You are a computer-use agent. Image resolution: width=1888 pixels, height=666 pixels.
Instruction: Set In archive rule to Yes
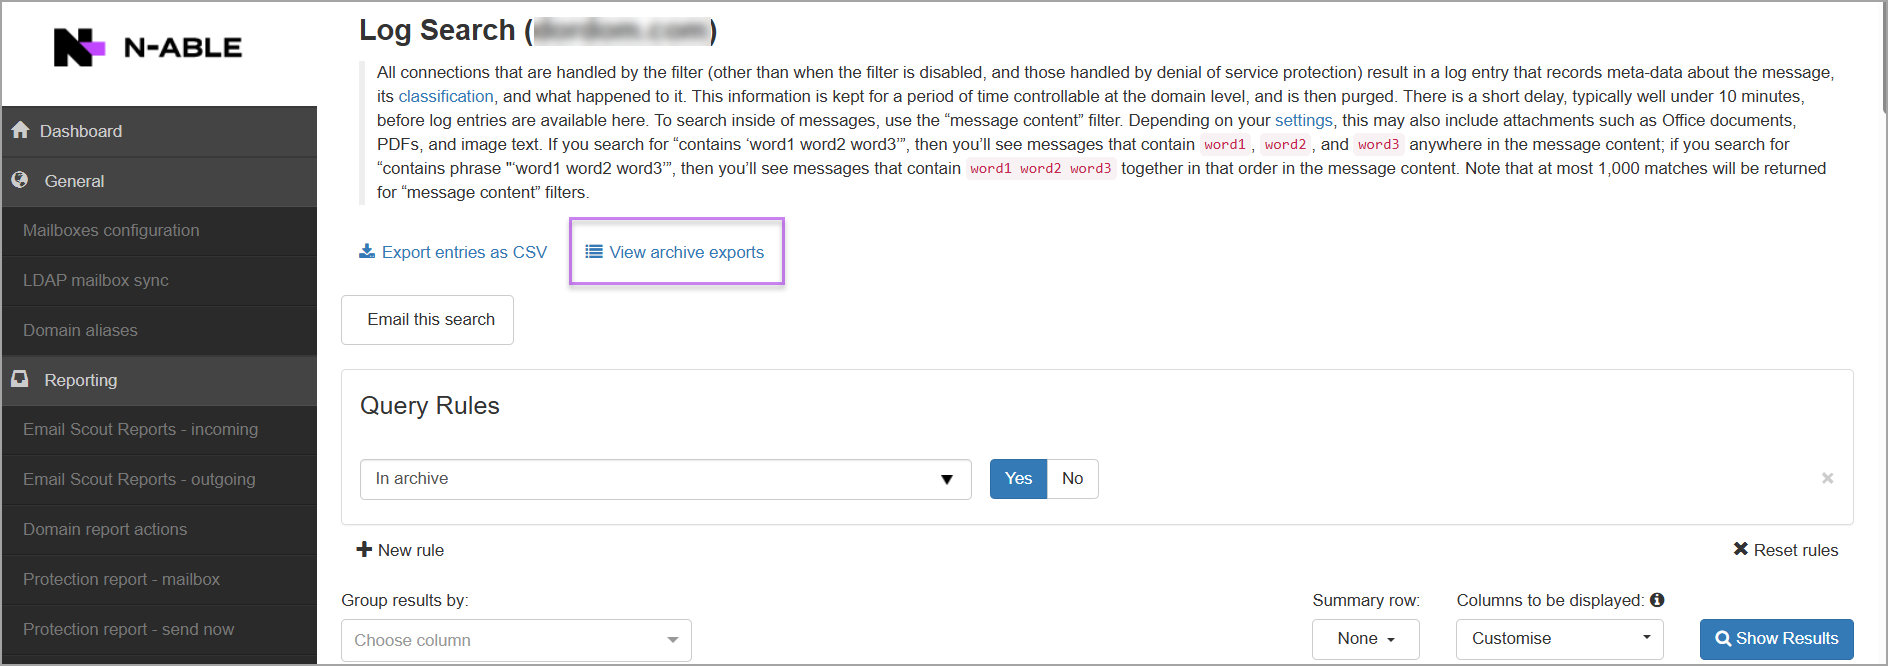(1018, 479)
